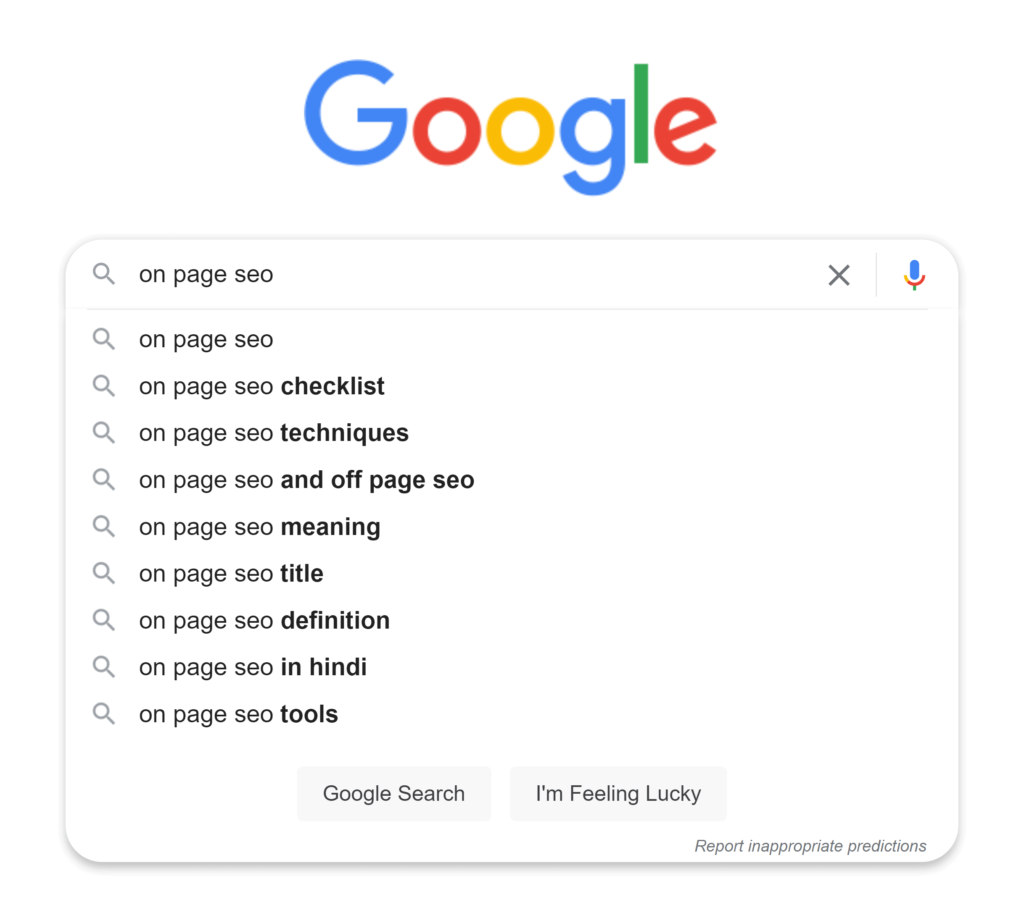Click magnifier icon in the search box
This screenshot has width=1024, height=923.
click(104, 274)
